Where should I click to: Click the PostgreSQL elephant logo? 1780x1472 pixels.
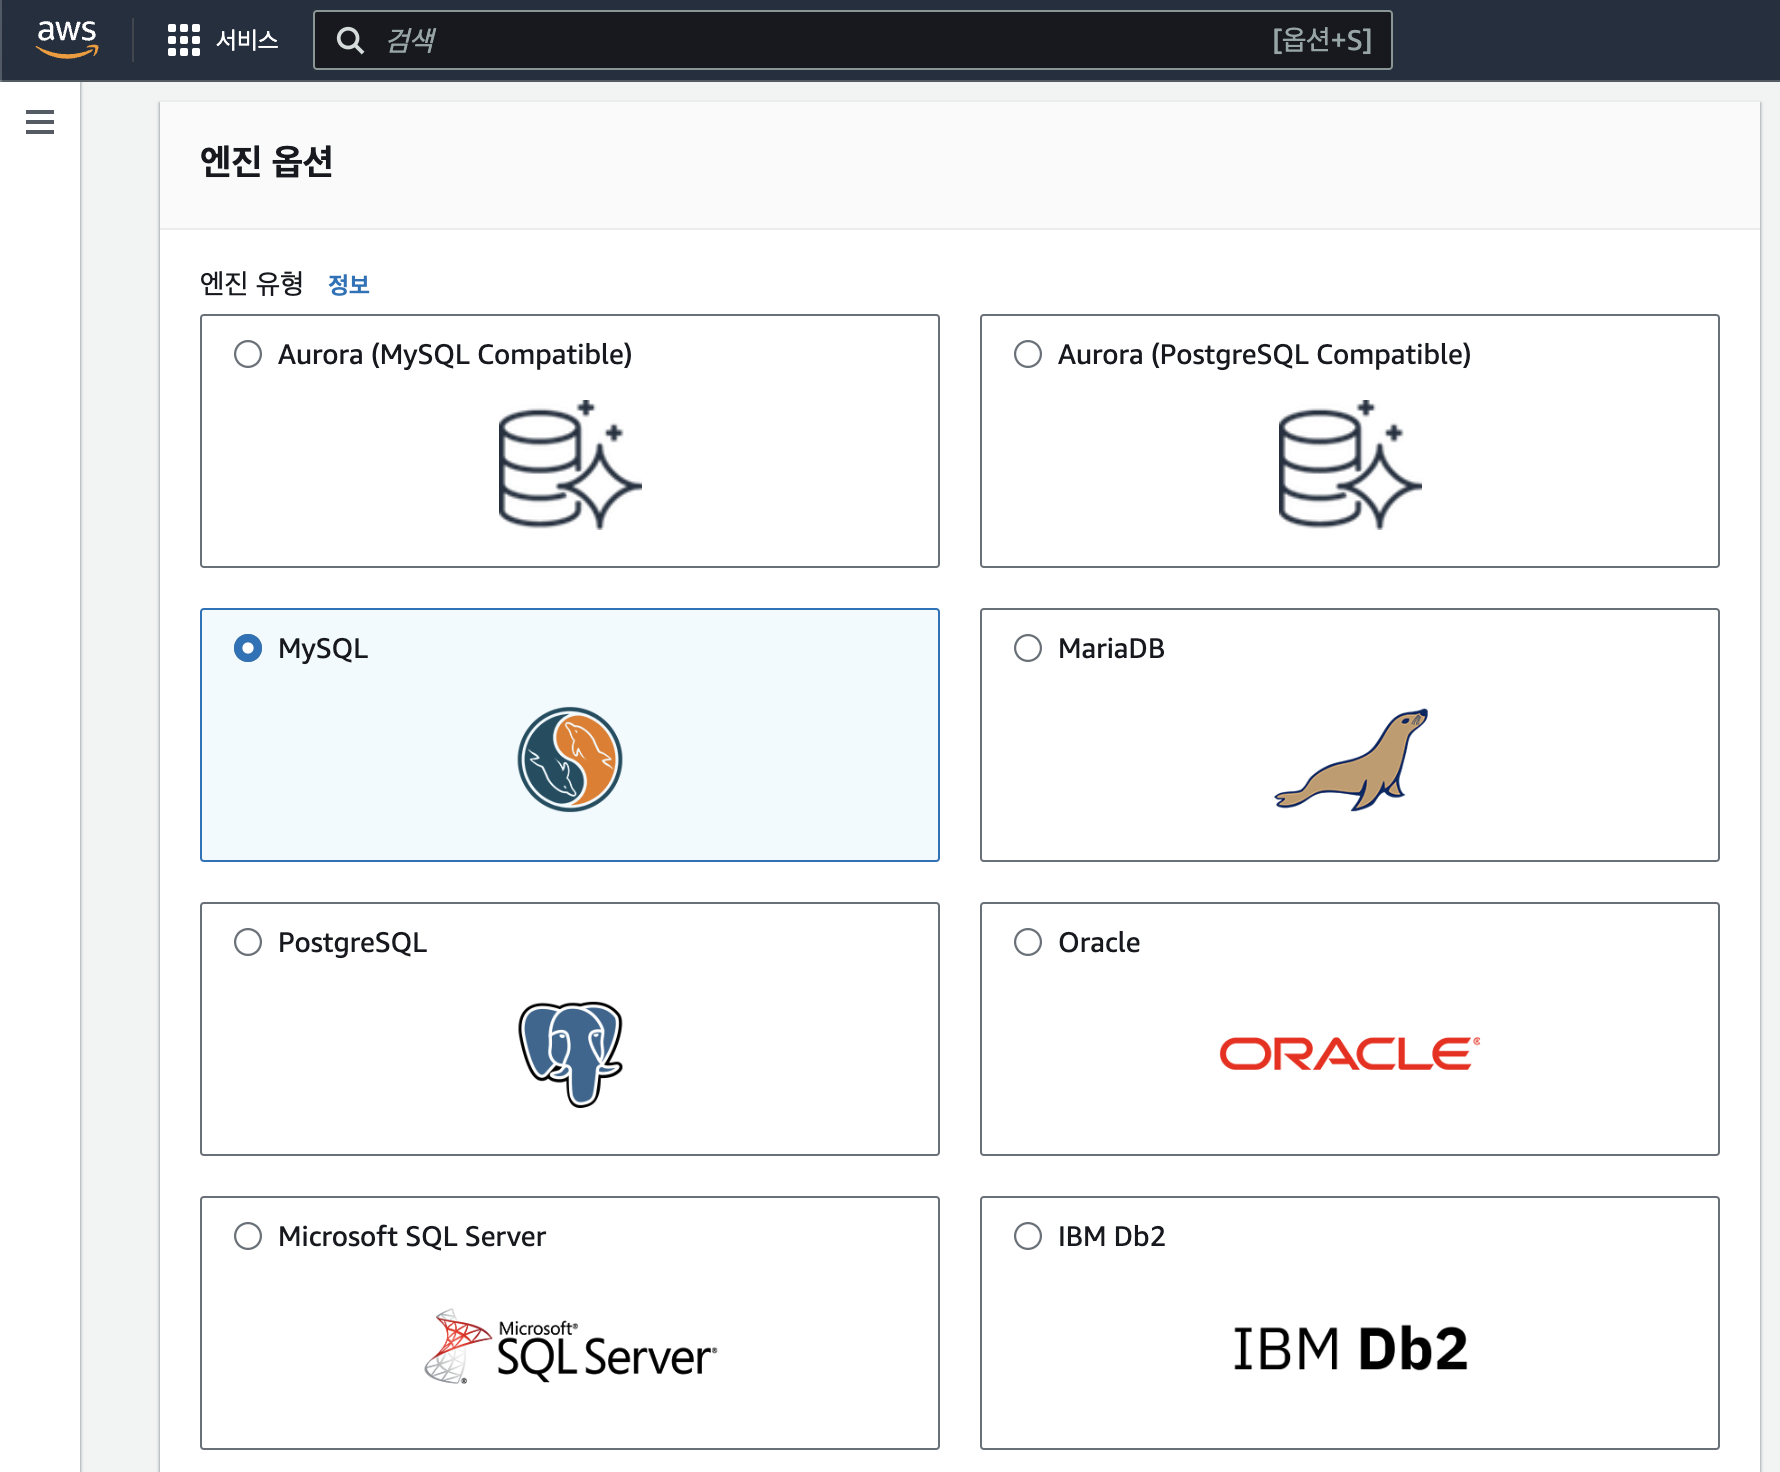pyautogui.click(x=570, y=1054)
